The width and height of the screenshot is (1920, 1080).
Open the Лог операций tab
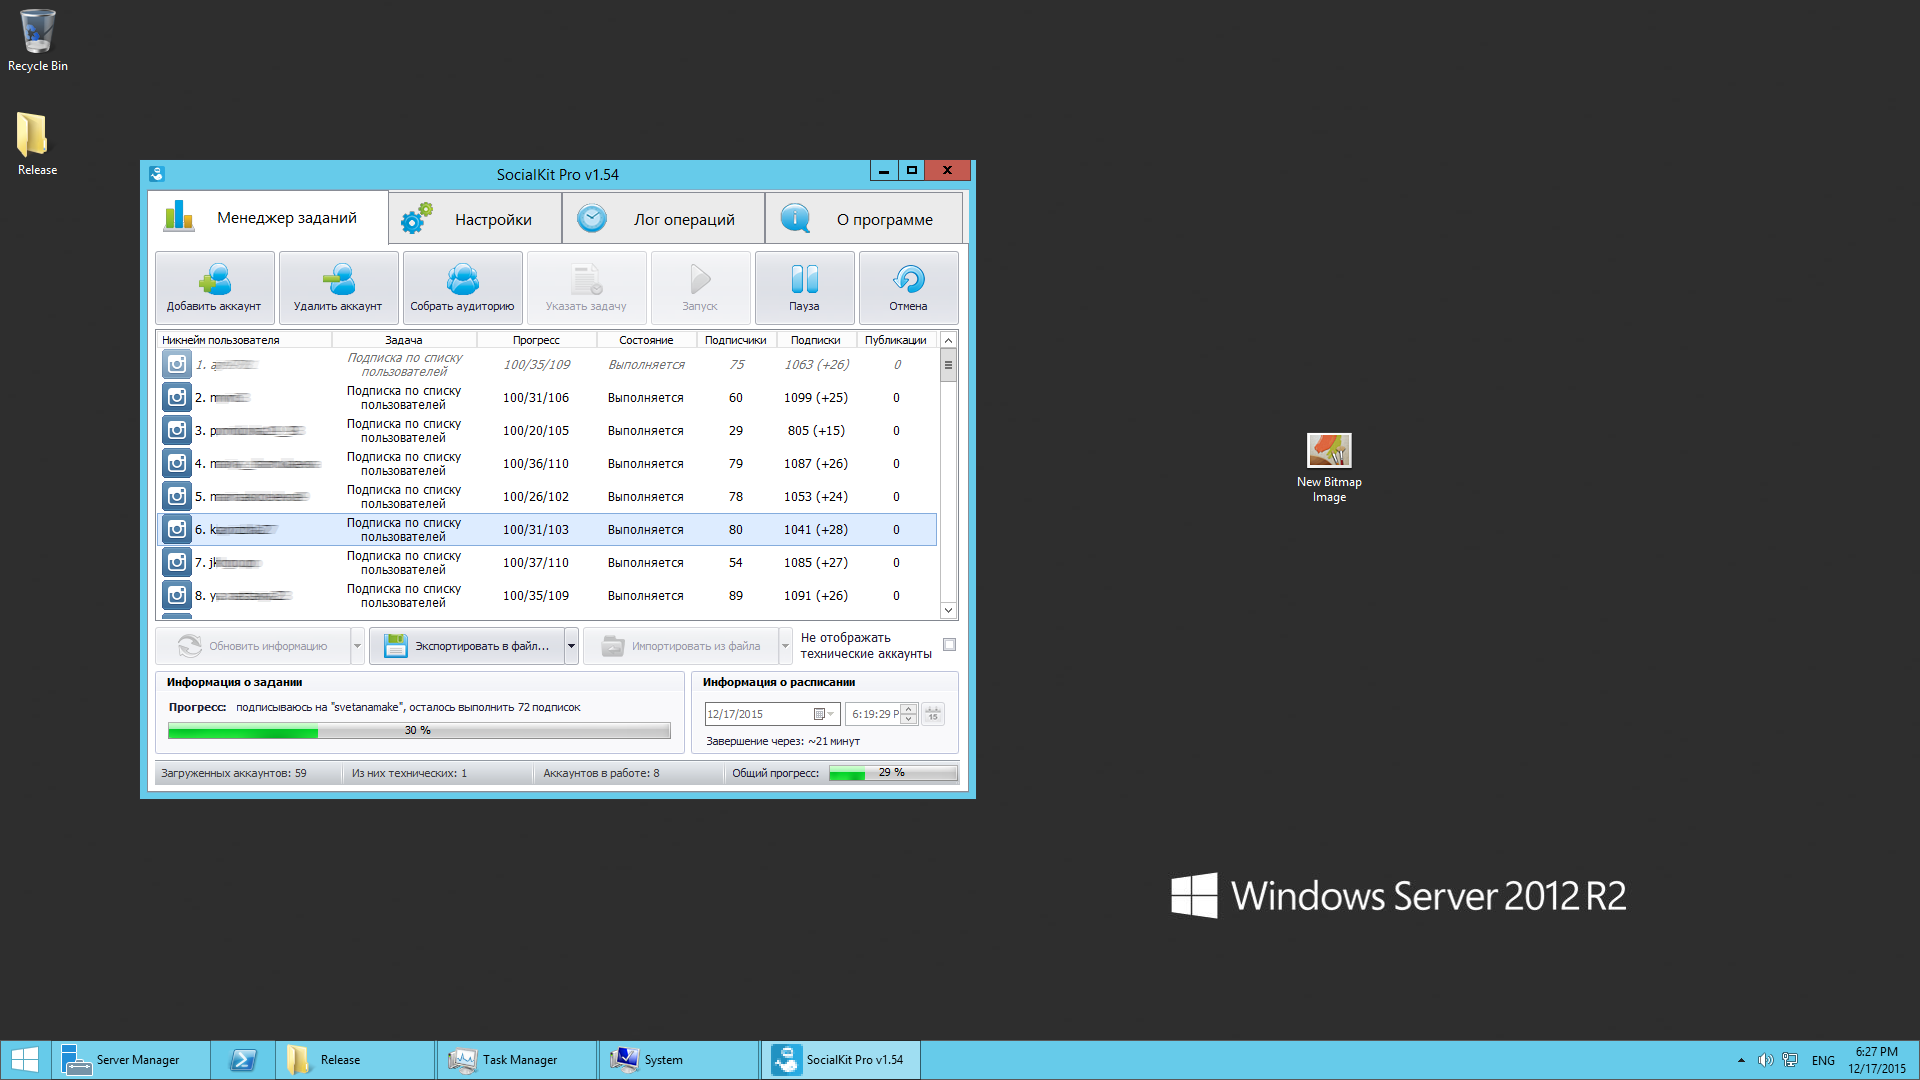coord(663,219)
